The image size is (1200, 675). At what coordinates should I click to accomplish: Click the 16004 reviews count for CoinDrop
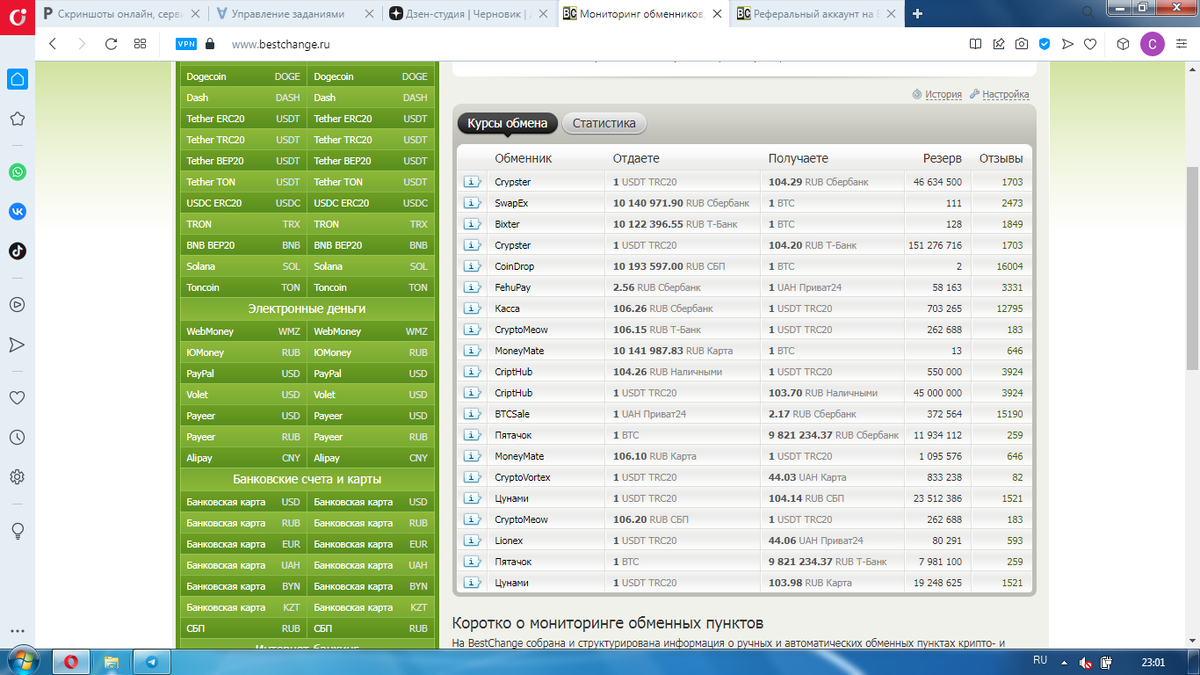point(1010,267)
